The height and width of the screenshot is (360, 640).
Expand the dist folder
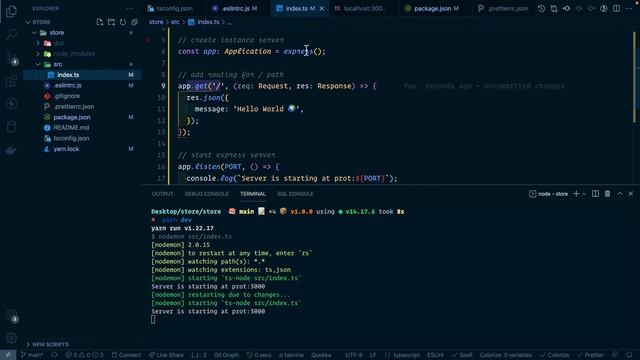point(38,43)
